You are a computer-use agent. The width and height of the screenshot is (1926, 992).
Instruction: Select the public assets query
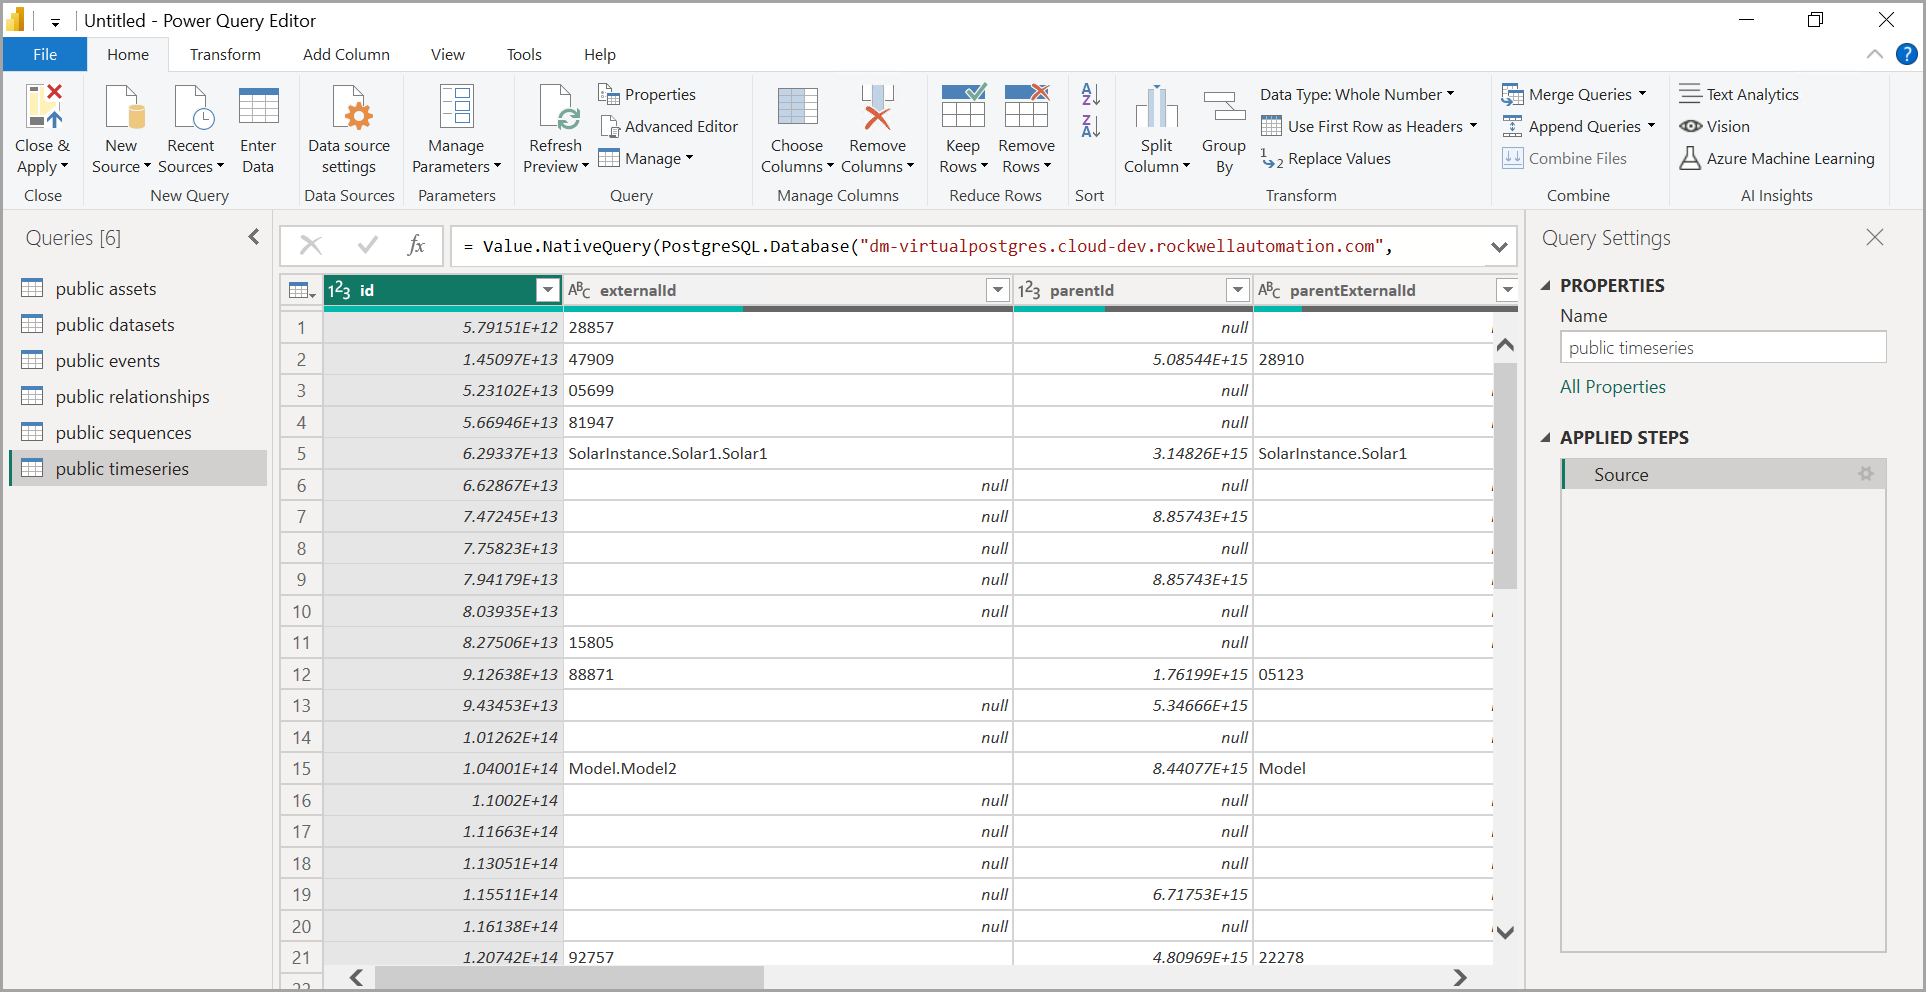click(x=106, y=289)
